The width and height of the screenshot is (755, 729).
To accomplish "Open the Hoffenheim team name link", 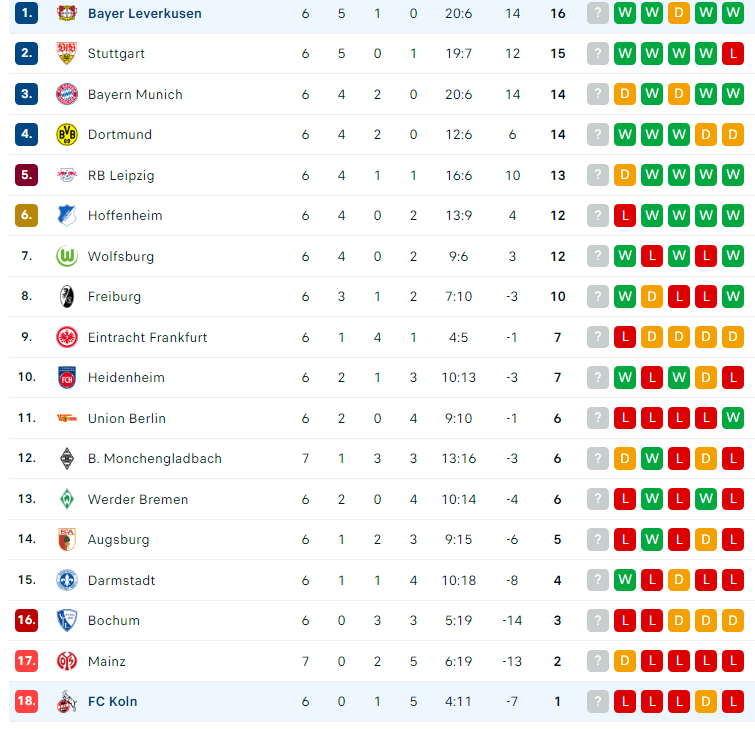I will (x=125, y=215).
